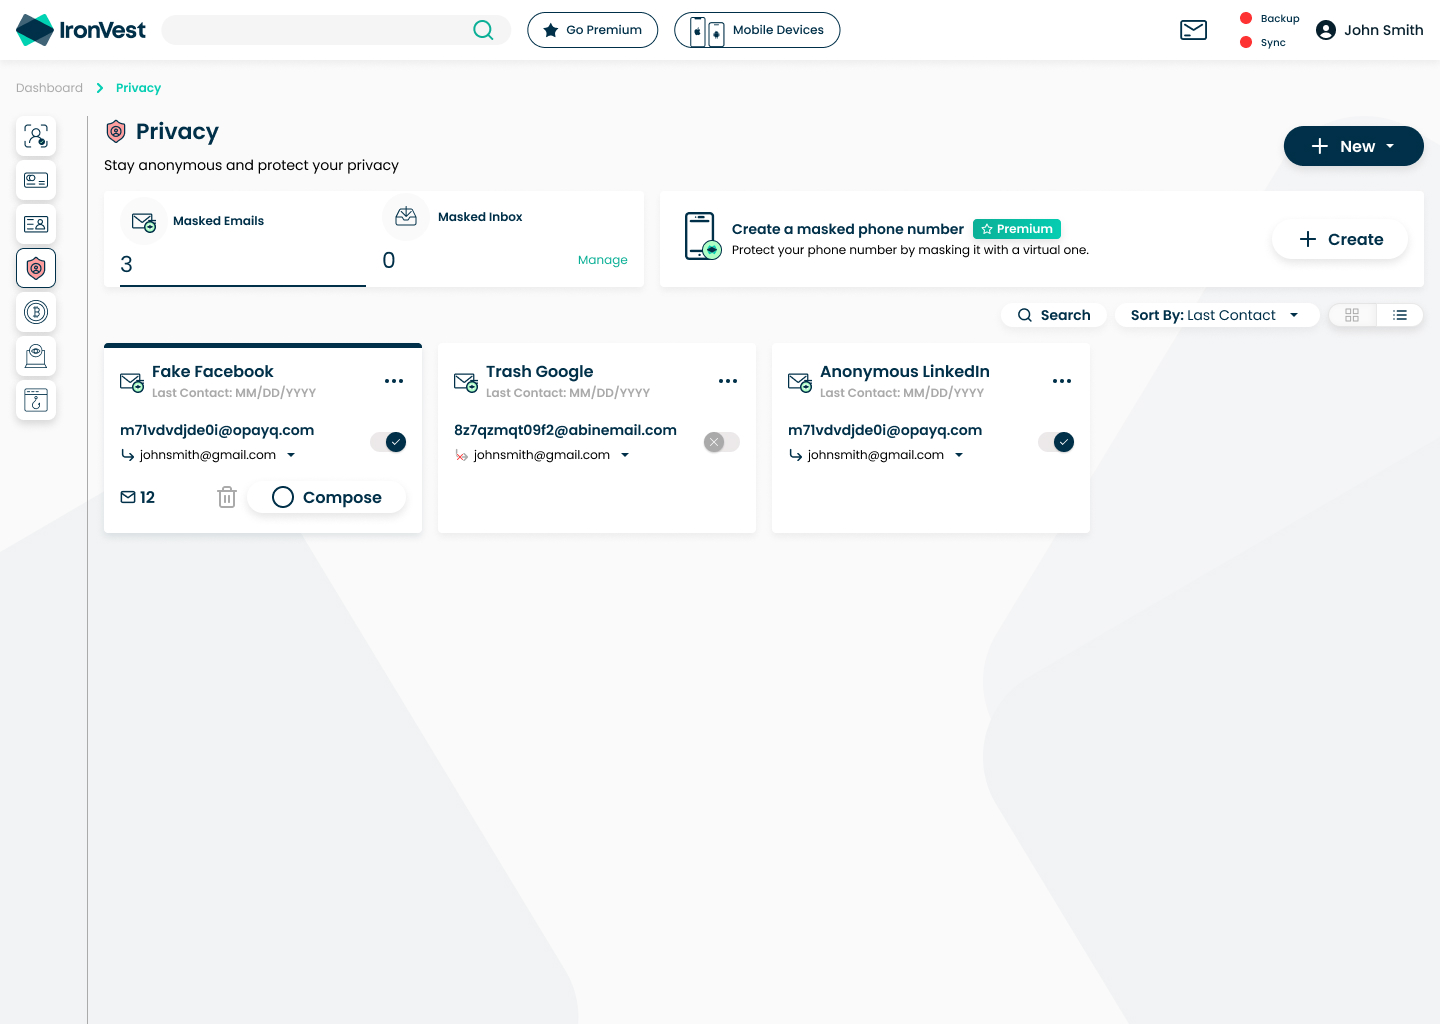Click Privacy breadcrumb link
The height and width of the screenshot is (1024, 1440).
[138, 88]
